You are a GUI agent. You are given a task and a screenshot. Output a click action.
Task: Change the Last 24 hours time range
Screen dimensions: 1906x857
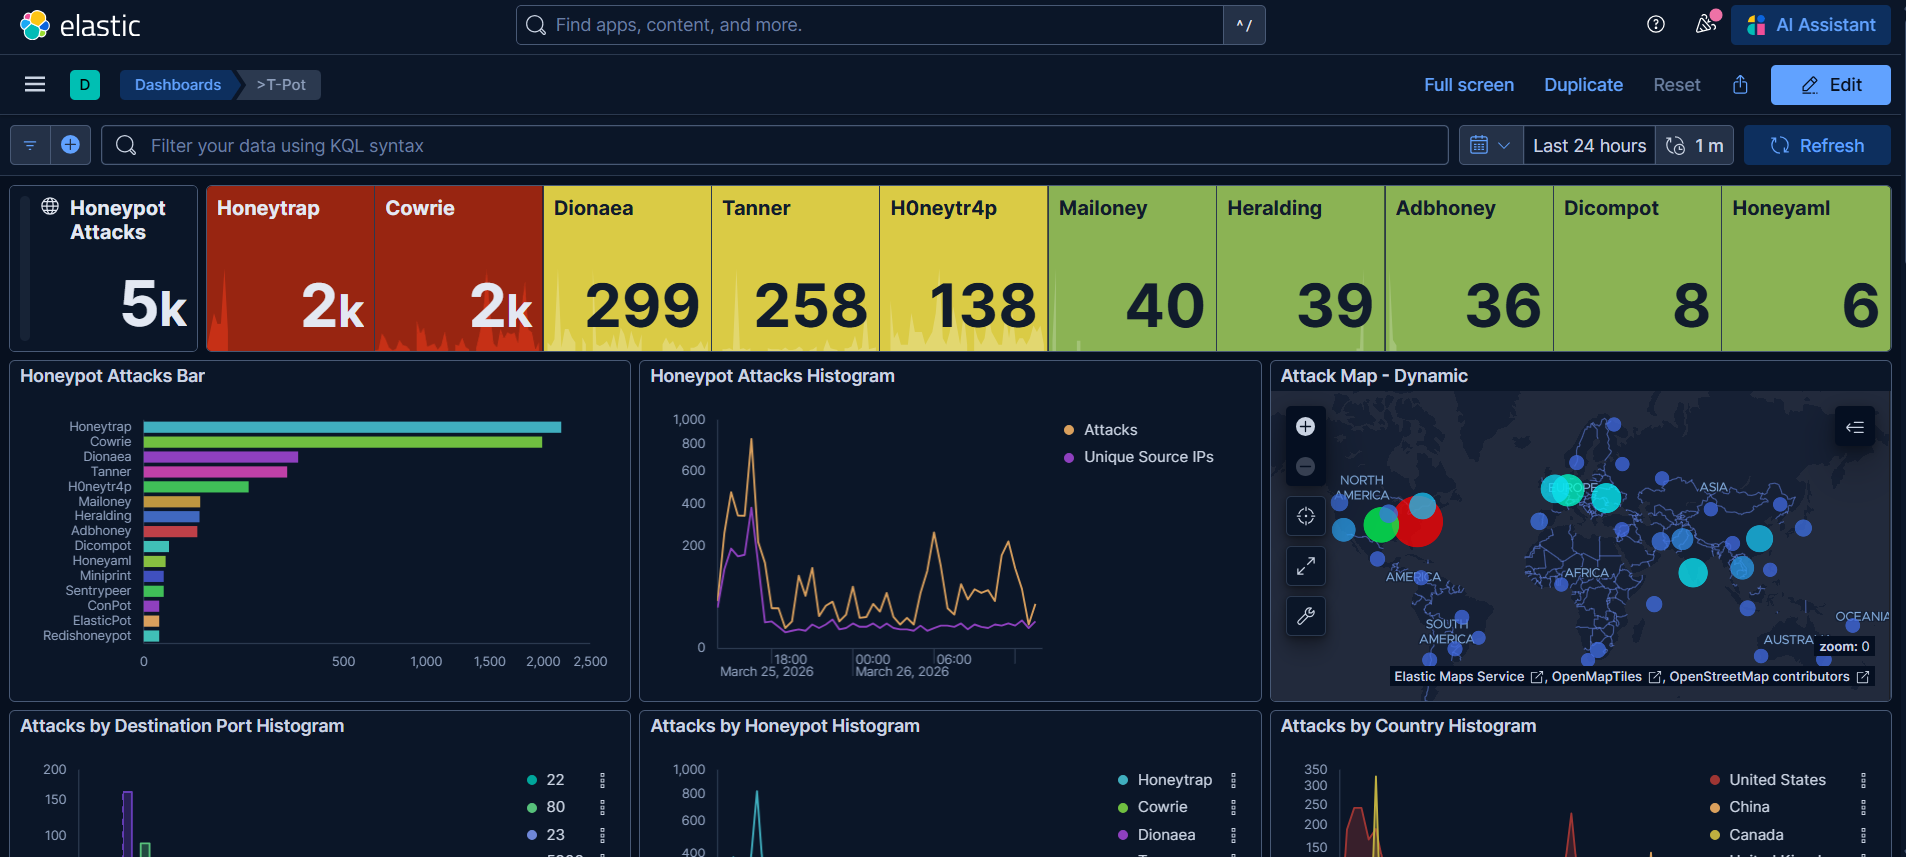pyautogui.click(x=1589, y=146)
